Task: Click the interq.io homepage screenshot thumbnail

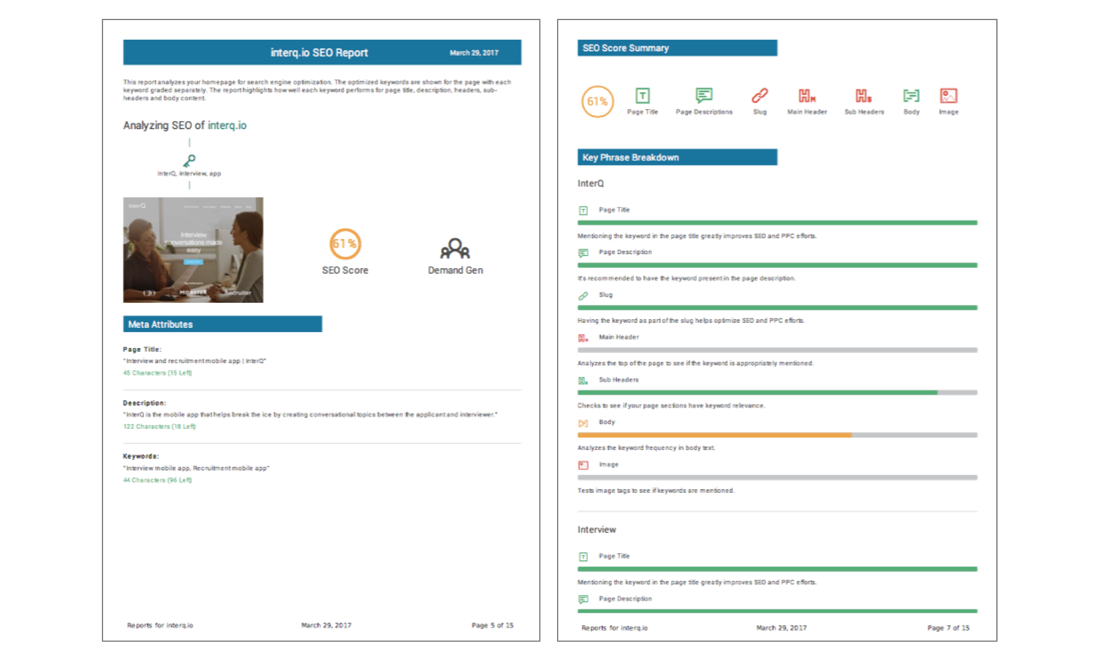Action: 193,250
